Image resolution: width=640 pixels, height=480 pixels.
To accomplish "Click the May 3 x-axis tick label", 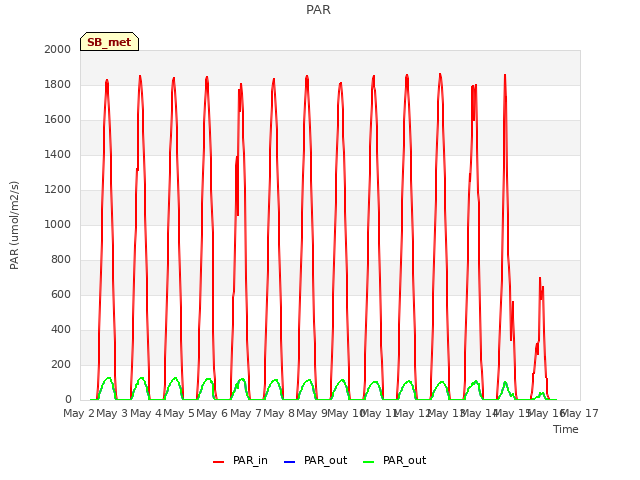I will point(112,413).
